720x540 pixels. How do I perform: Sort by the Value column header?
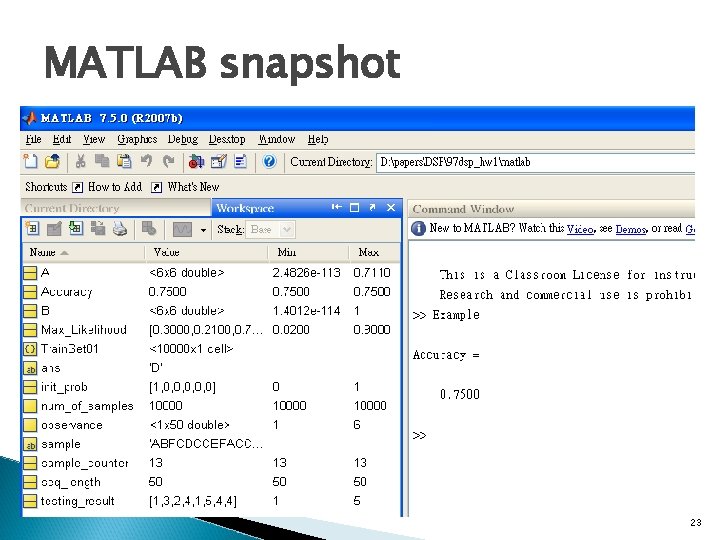pyautogui.click(x=206, y=252)
